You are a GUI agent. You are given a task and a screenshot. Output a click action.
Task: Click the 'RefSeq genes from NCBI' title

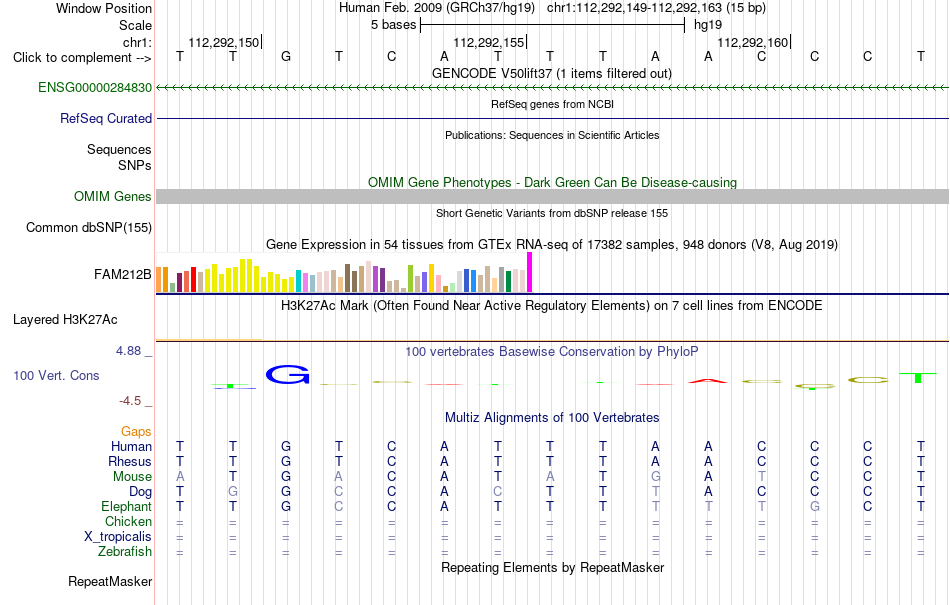tap(552, 104)
